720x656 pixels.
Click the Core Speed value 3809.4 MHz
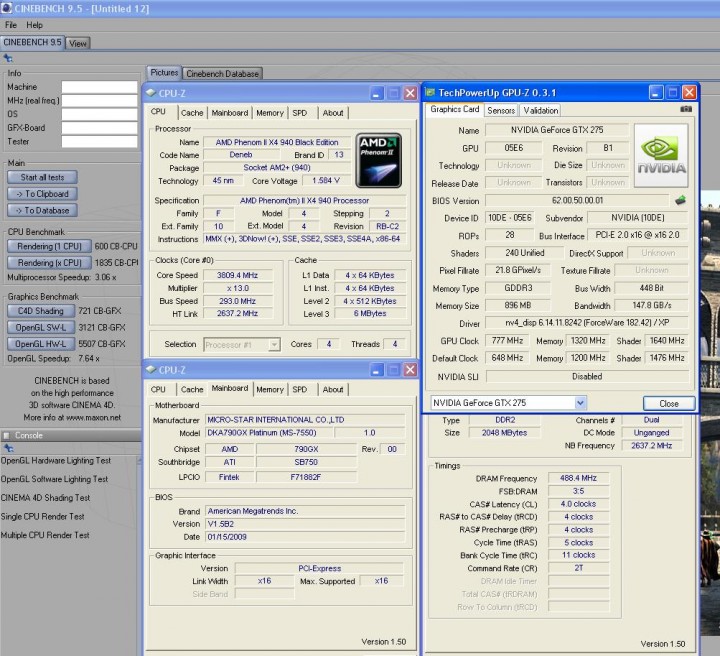237,275
